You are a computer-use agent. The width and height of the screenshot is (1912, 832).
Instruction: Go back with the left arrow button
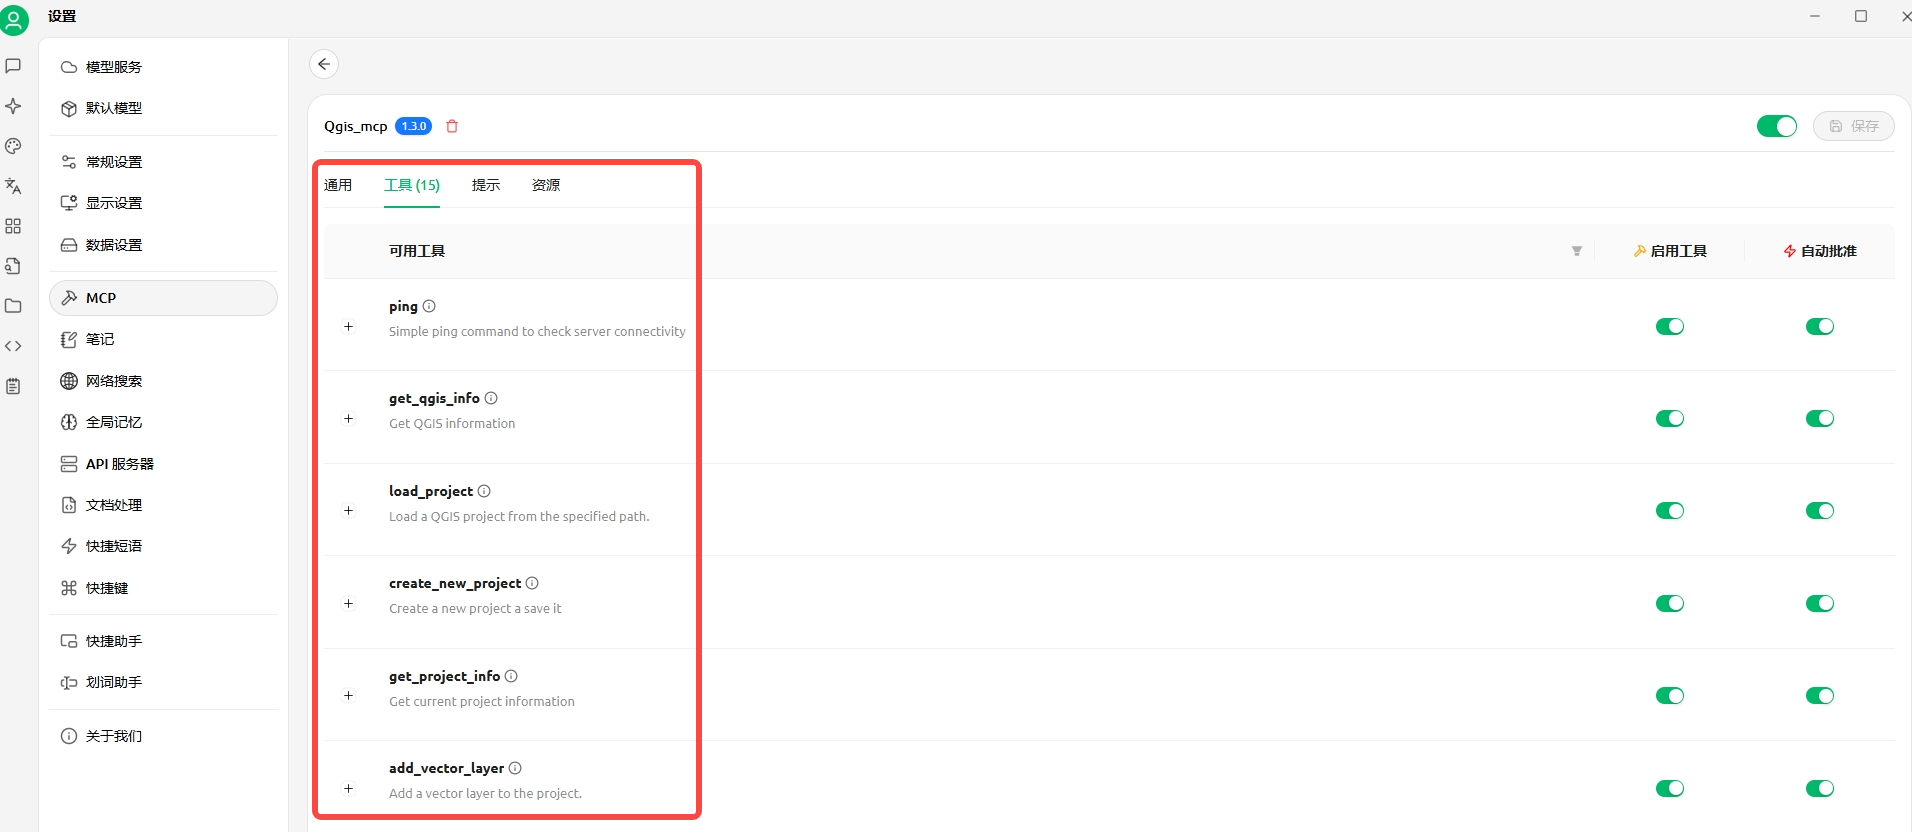point(324,64)
